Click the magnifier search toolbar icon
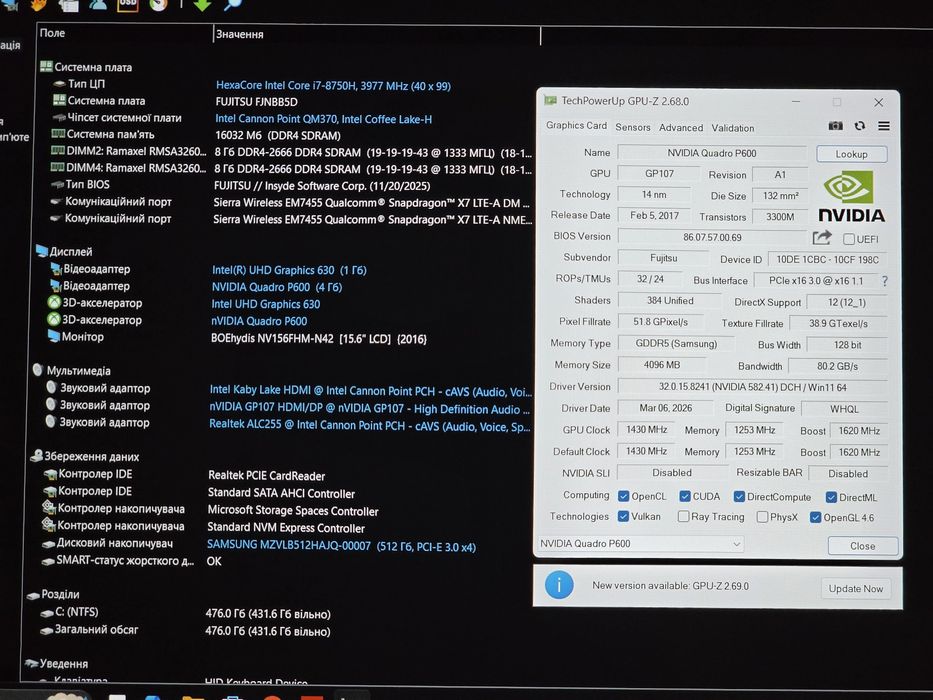This screenshot has height=700, width=933. (x=233, y=4)
